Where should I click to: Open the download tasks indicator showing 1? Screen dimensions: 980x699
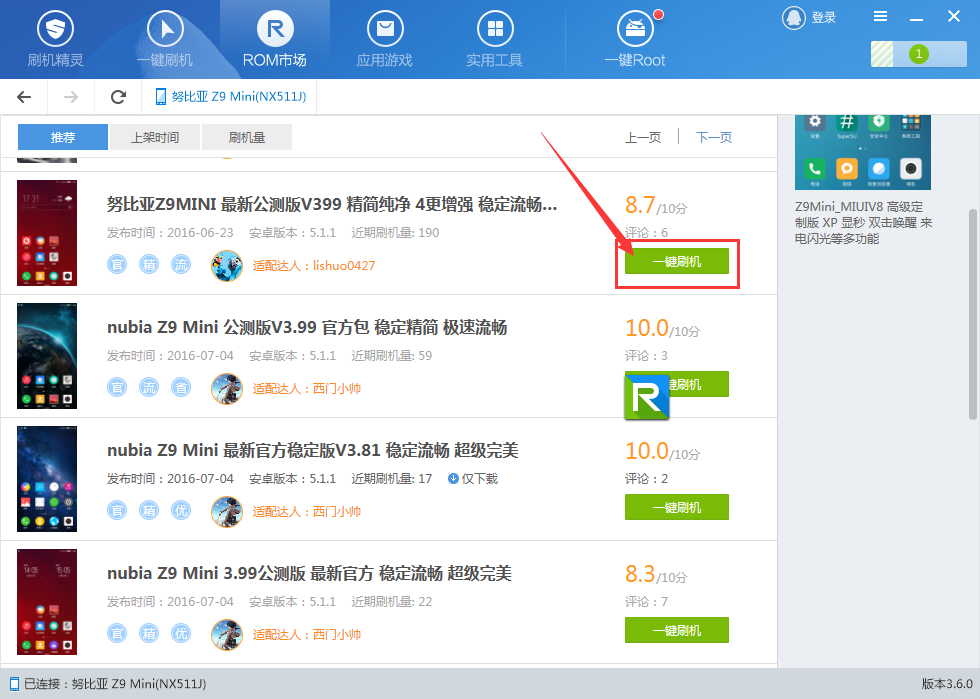point(919,54)
